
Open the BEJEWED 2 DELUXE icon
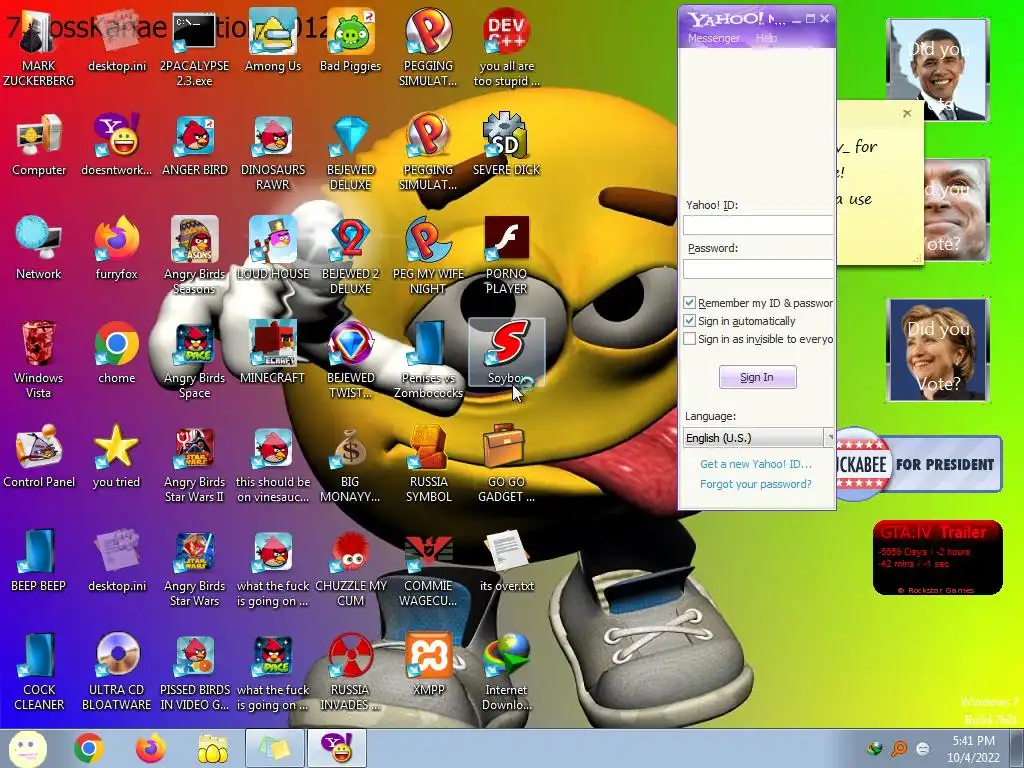(x=350, y=255)
